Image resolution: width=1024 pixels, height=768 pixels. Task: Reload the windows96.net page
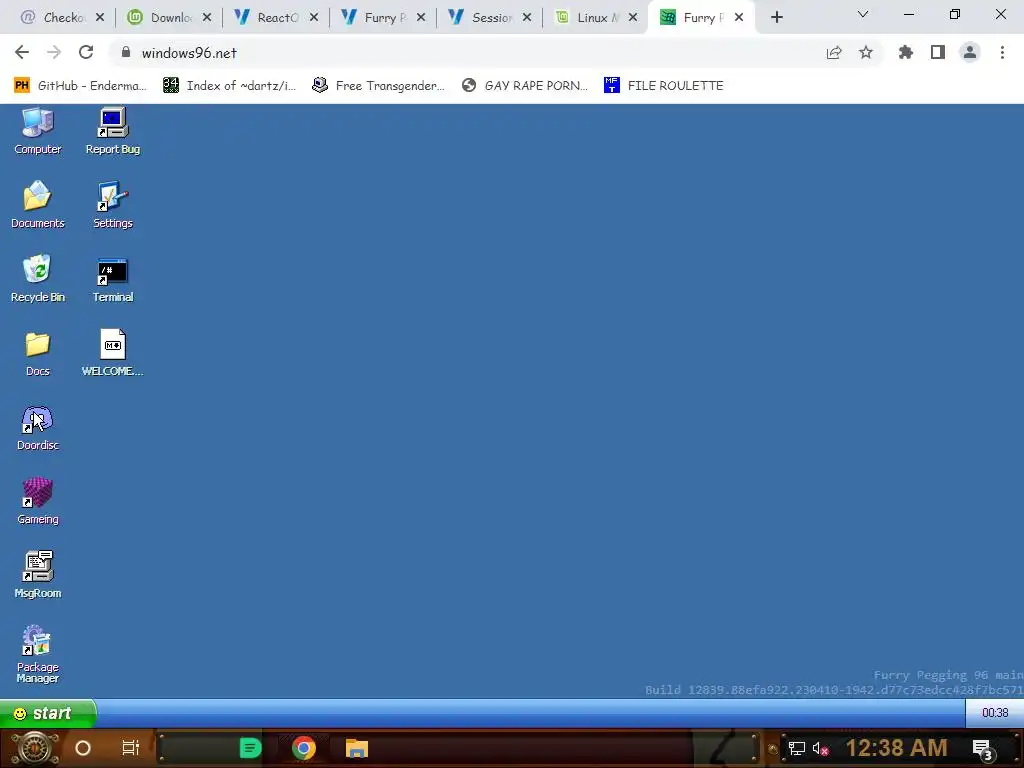pos(86,53)
